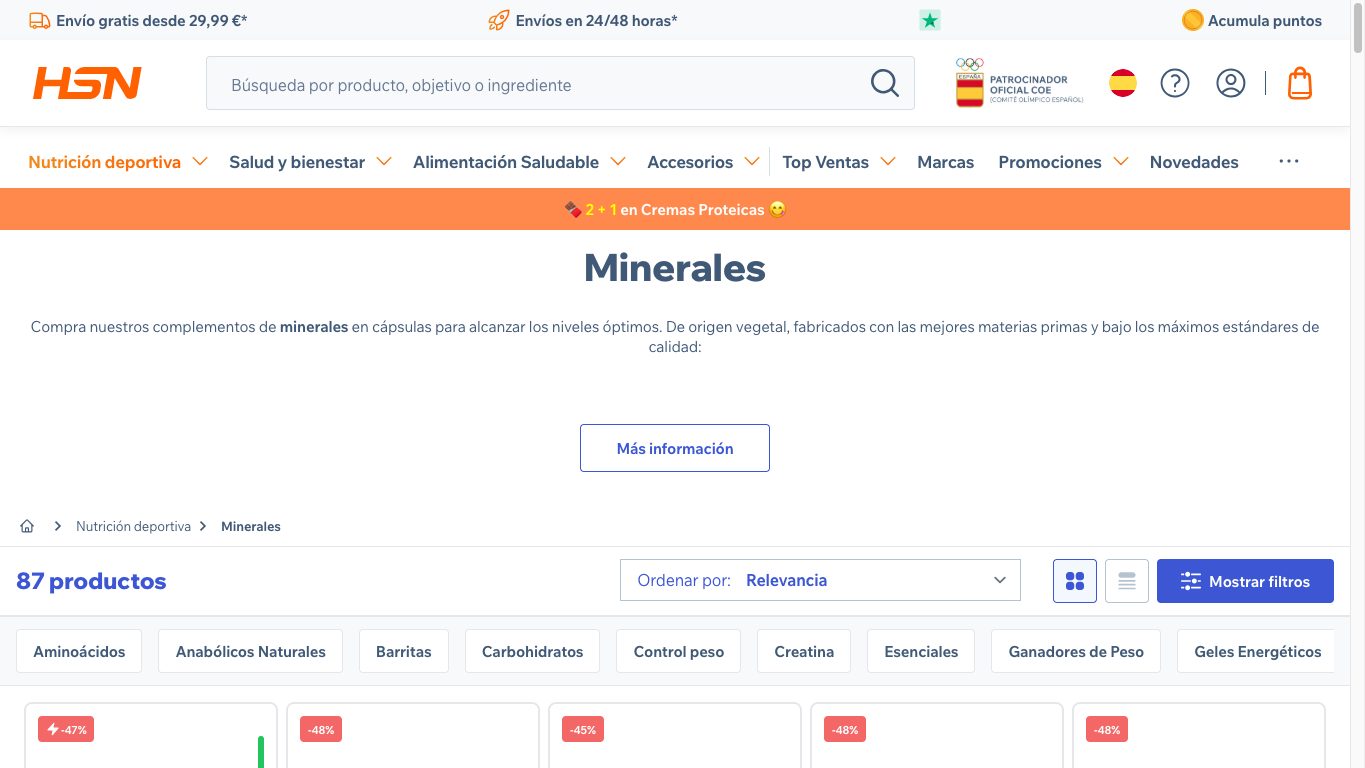Click Acumula puntos link
Viewport: 1365px width, 768px height.
tap(1265, 20)
